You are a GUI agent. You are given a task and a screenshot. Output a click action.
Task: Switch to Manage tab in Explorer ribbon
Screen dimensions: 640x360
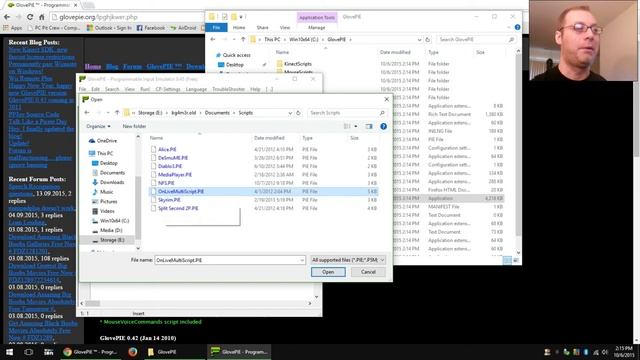click(x=316, y=27)
